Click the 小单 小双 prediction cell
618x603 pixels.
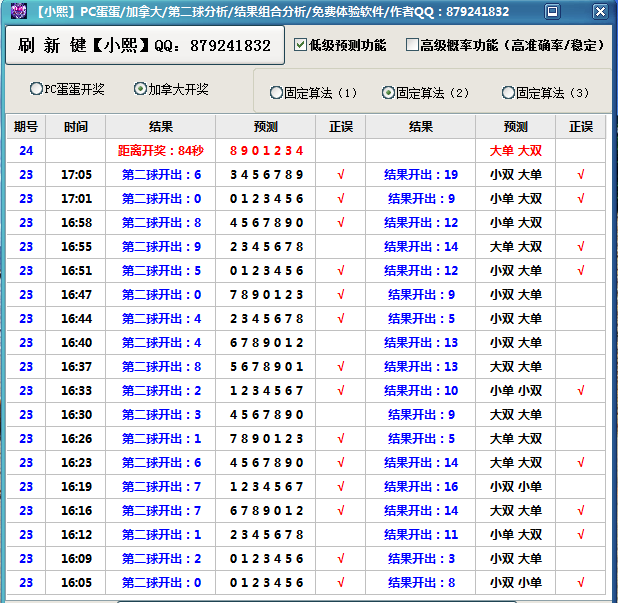tap(516, 391)
